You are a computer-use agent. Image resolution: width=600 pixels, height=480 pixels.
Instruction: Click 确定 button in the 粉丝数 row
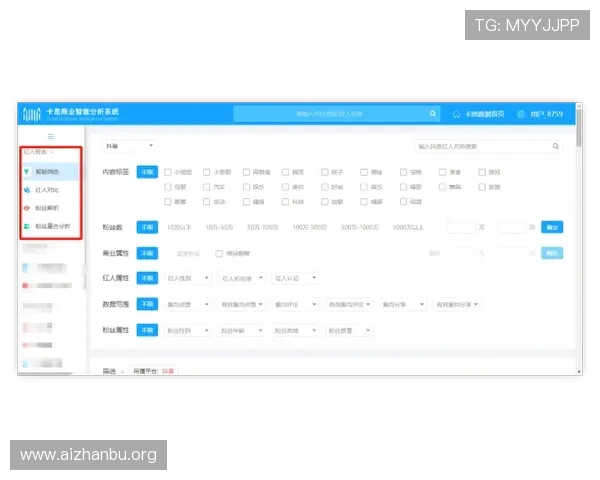pos(552,227)
